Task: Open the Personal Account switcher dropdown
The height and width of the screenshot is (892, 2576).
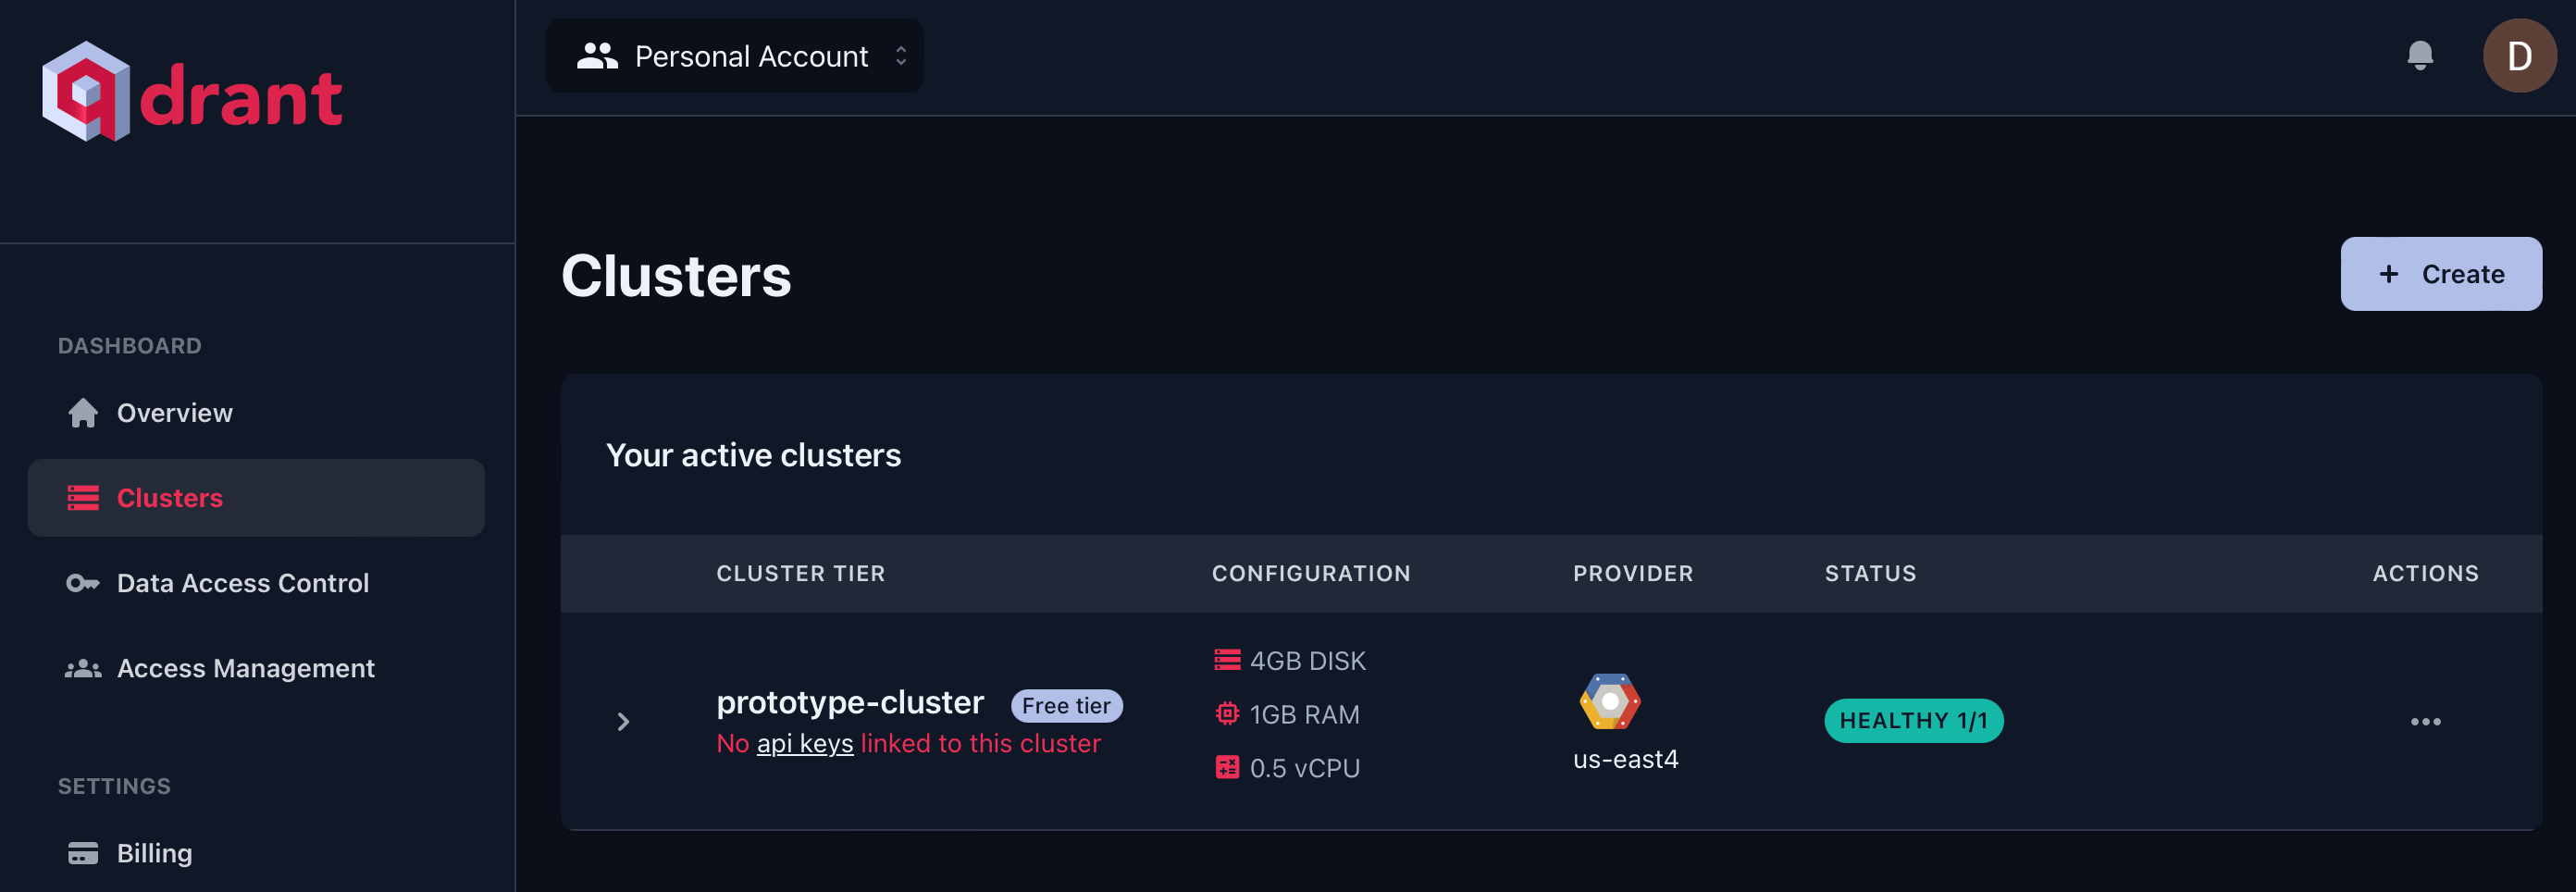Action: [x=735, y=56]
